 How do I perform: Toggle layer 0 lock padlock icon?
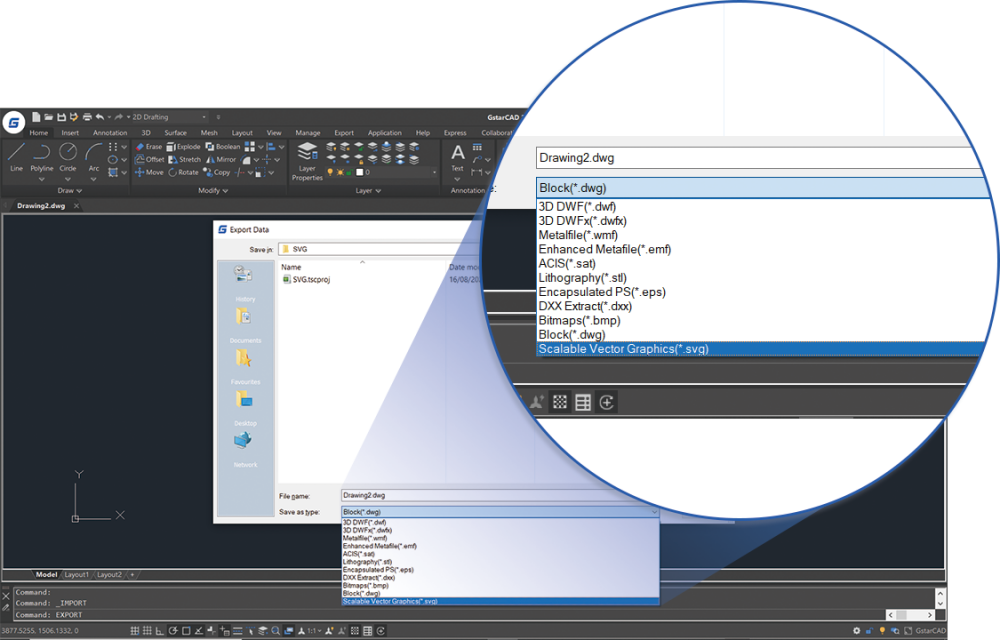click(x=349, y=172)
